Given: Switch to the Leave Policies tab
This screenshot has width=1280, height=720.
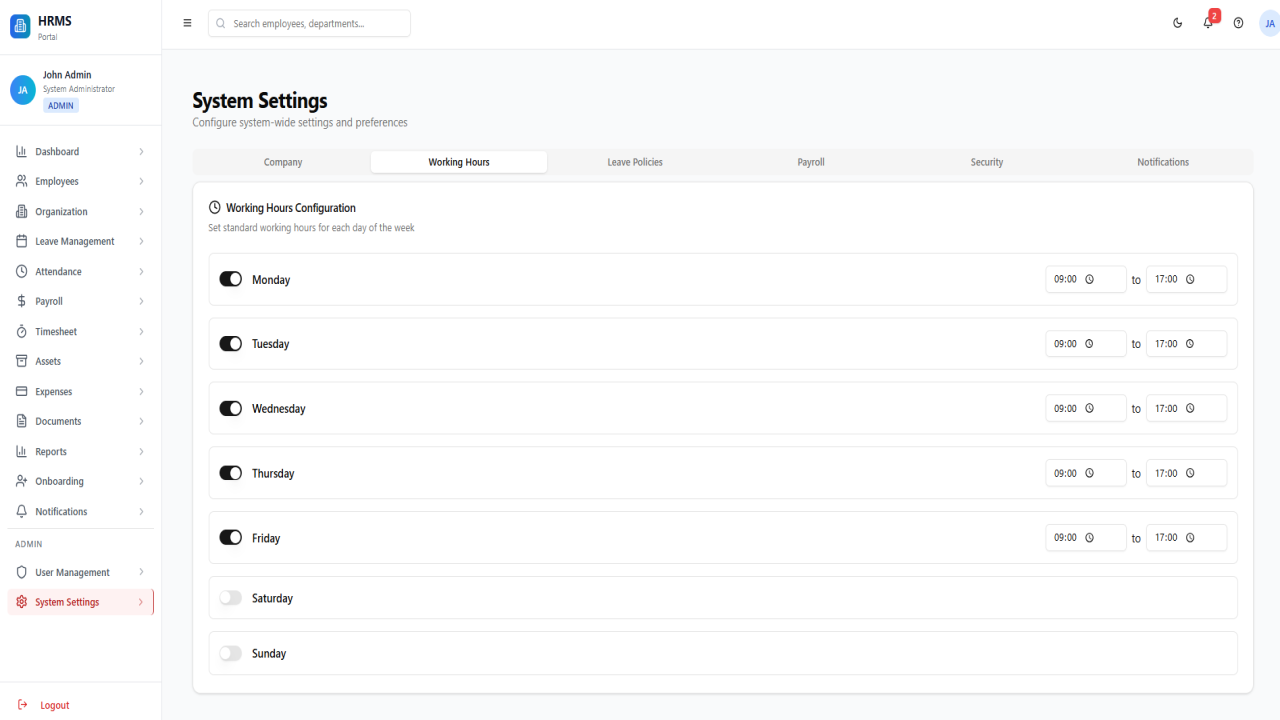Looking at the screenshot, I should click(x=635, y=162).
